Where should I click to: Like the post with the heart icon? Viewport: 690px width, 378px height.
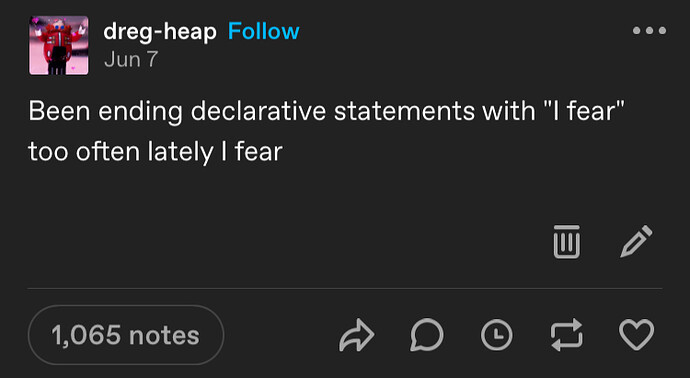point(636,335)
